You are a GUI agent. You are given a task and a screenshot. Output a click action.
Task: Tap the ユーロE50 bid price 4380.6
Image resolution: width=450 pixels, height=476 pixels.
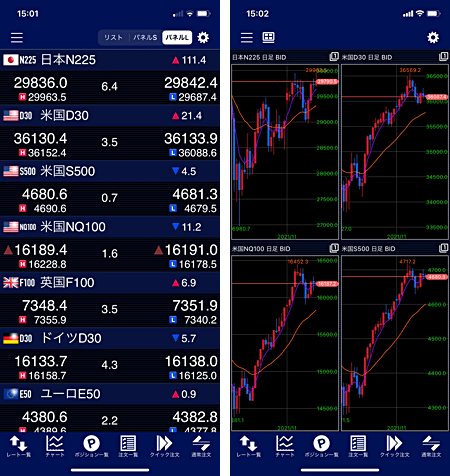click(x=45, y=417)
